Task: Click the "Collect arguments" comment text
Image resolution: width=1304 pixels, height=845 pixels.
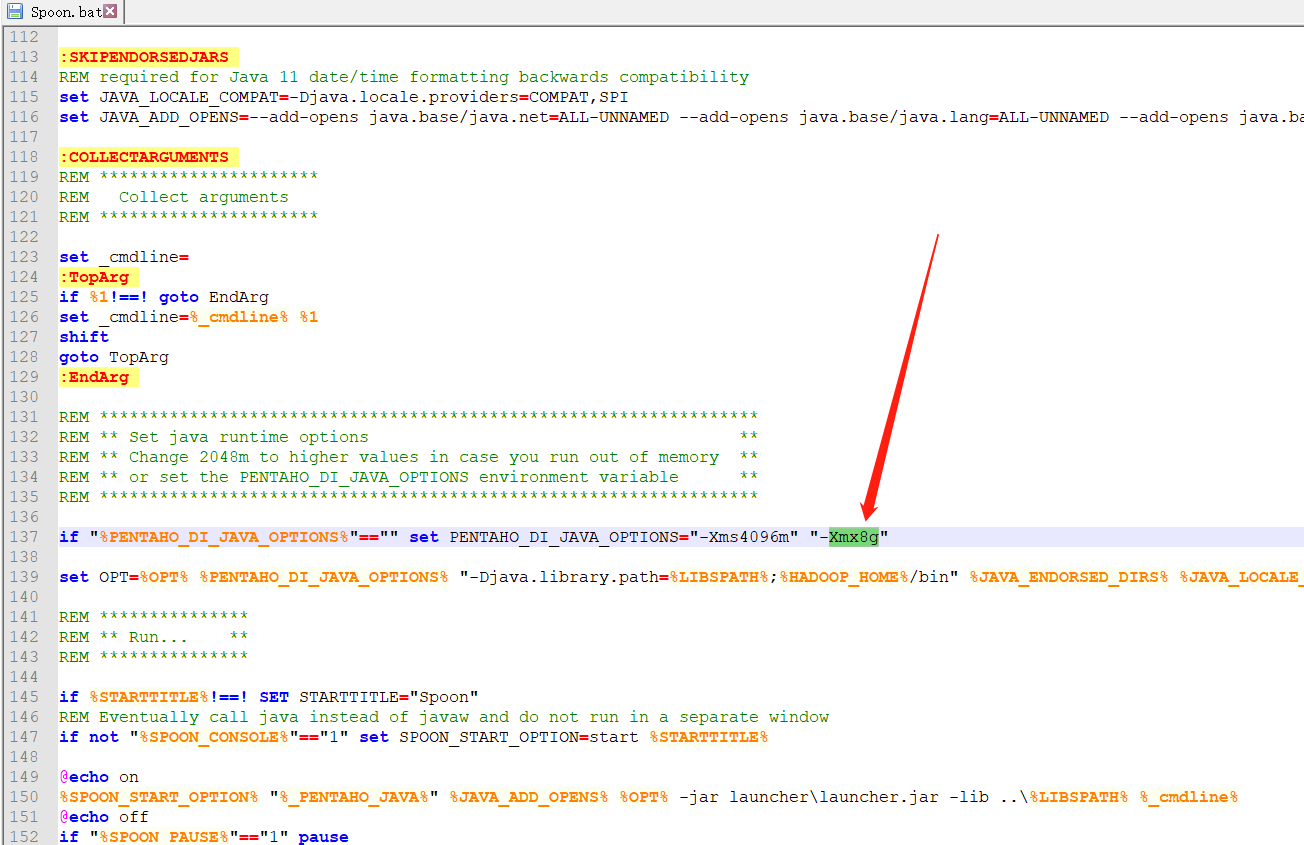Action: pos(203,197)
